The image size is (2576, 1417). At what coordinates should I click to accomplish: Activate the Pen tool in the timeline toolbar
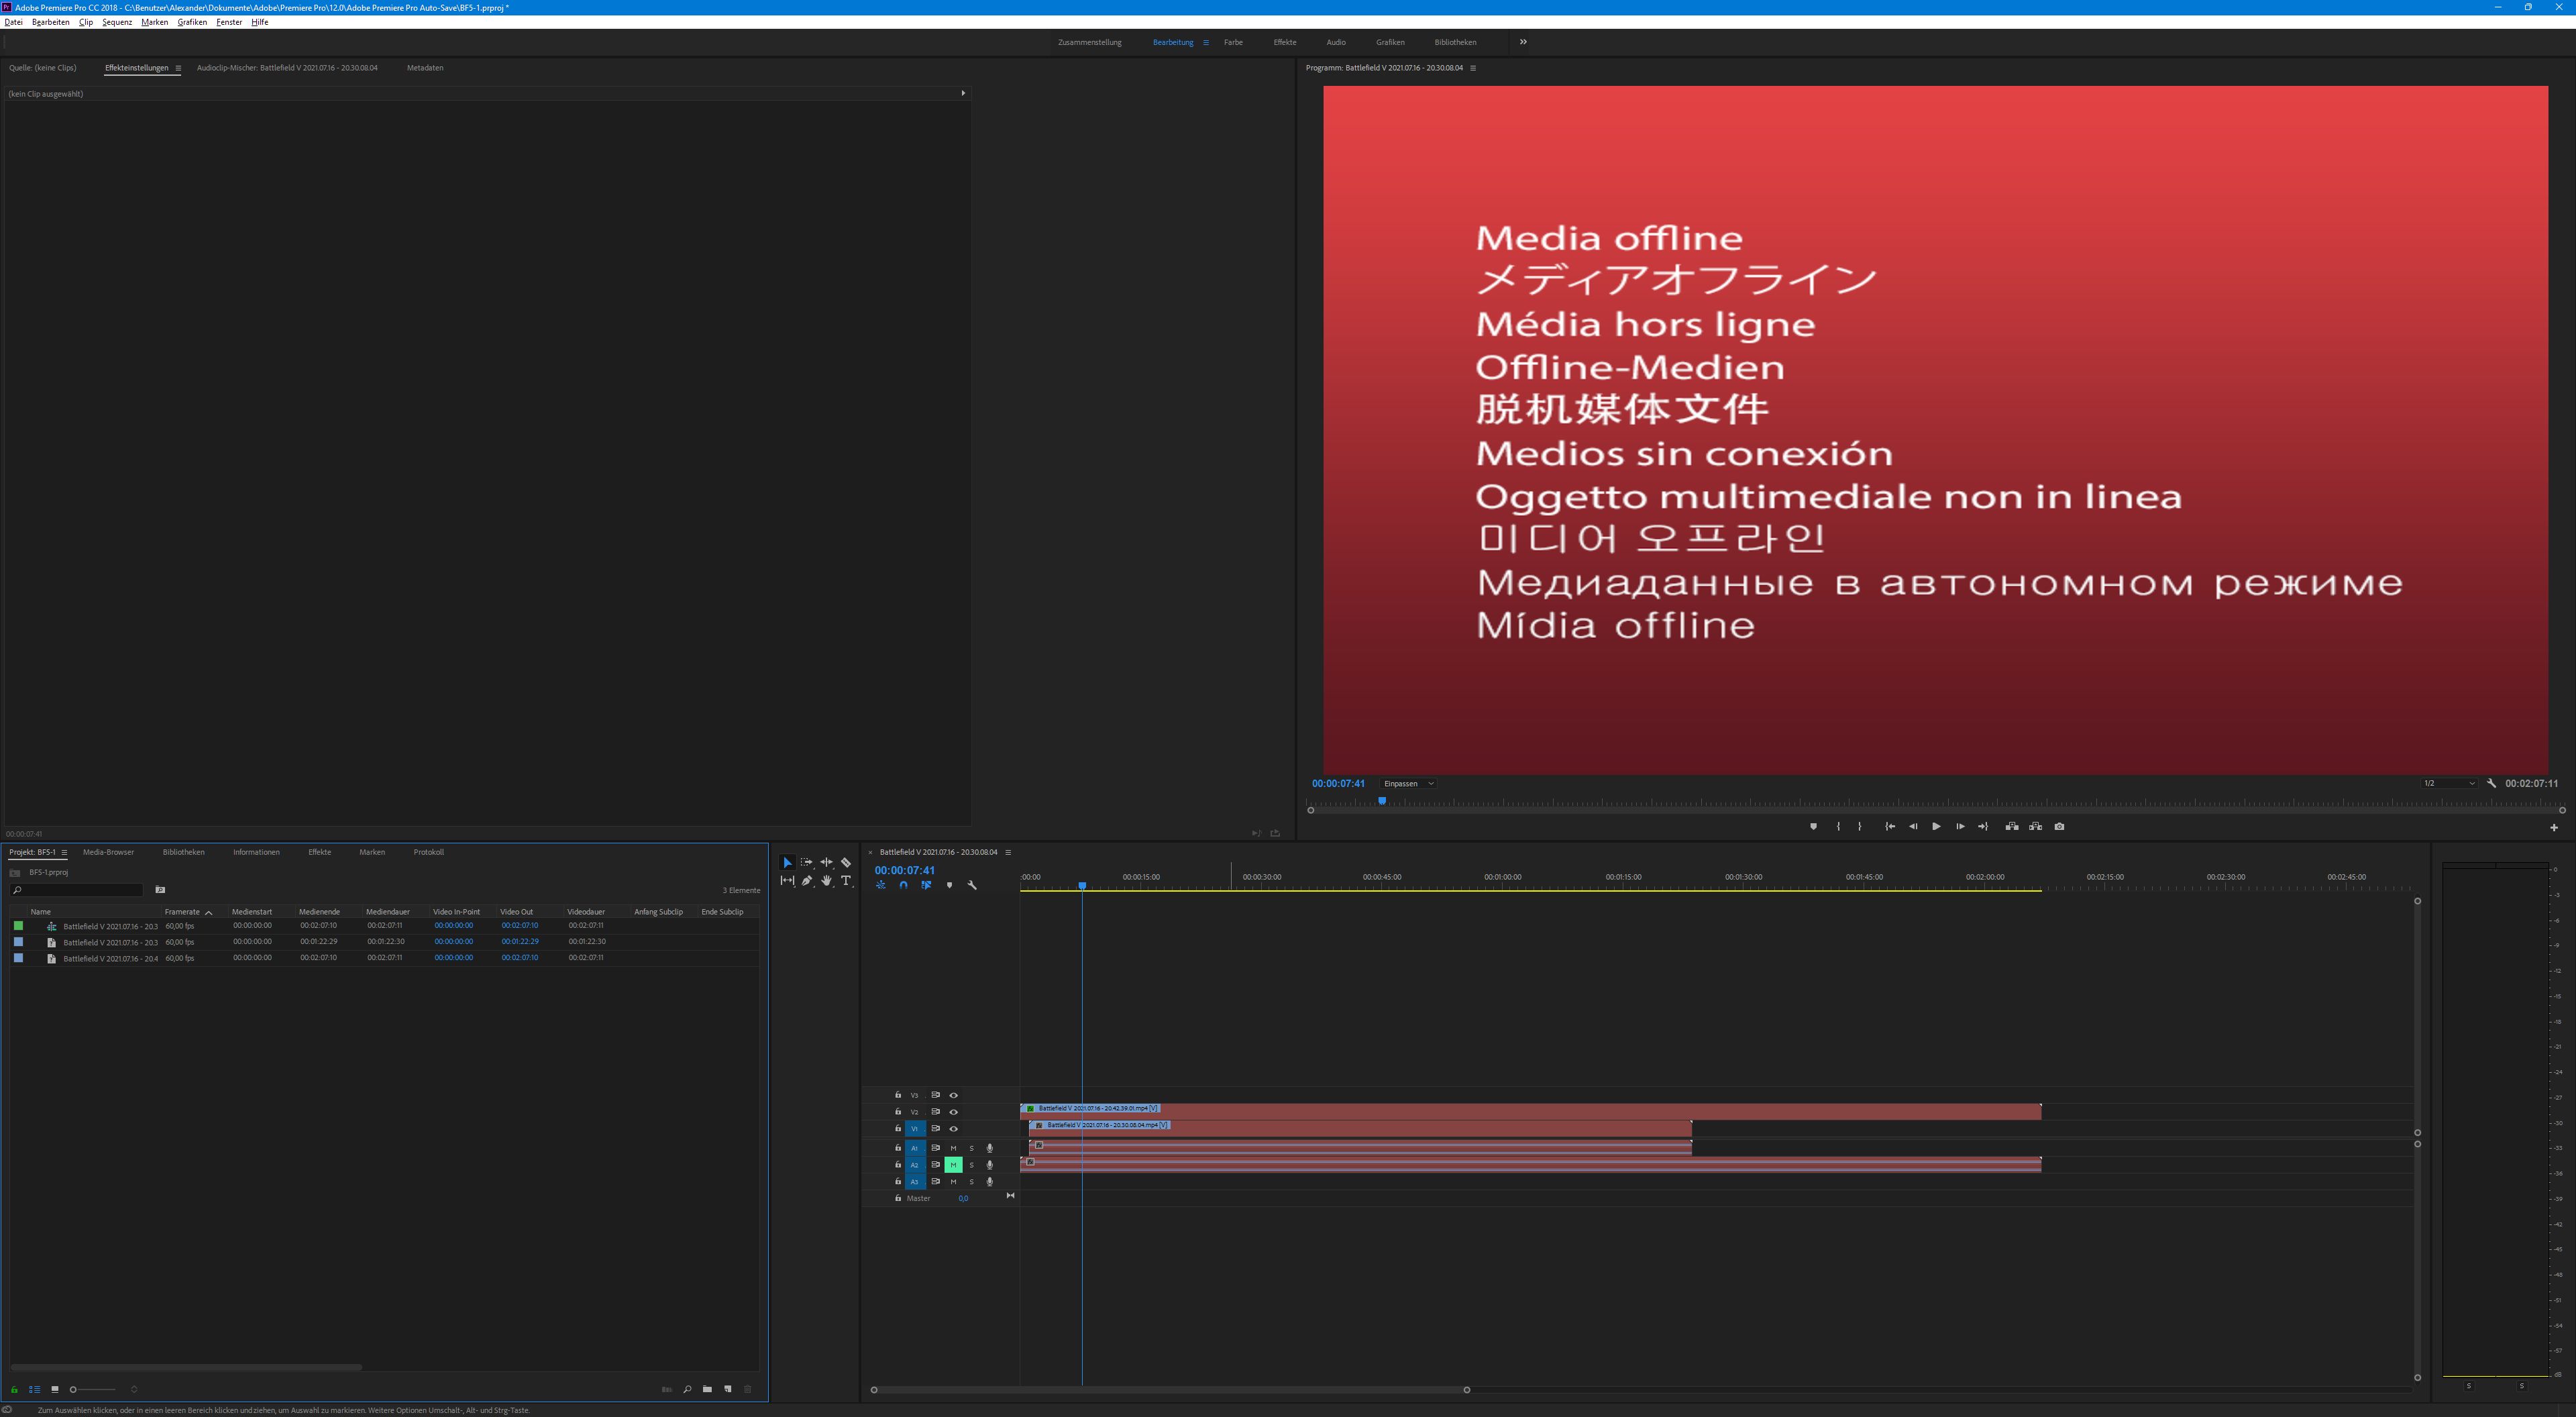(807, 881)
